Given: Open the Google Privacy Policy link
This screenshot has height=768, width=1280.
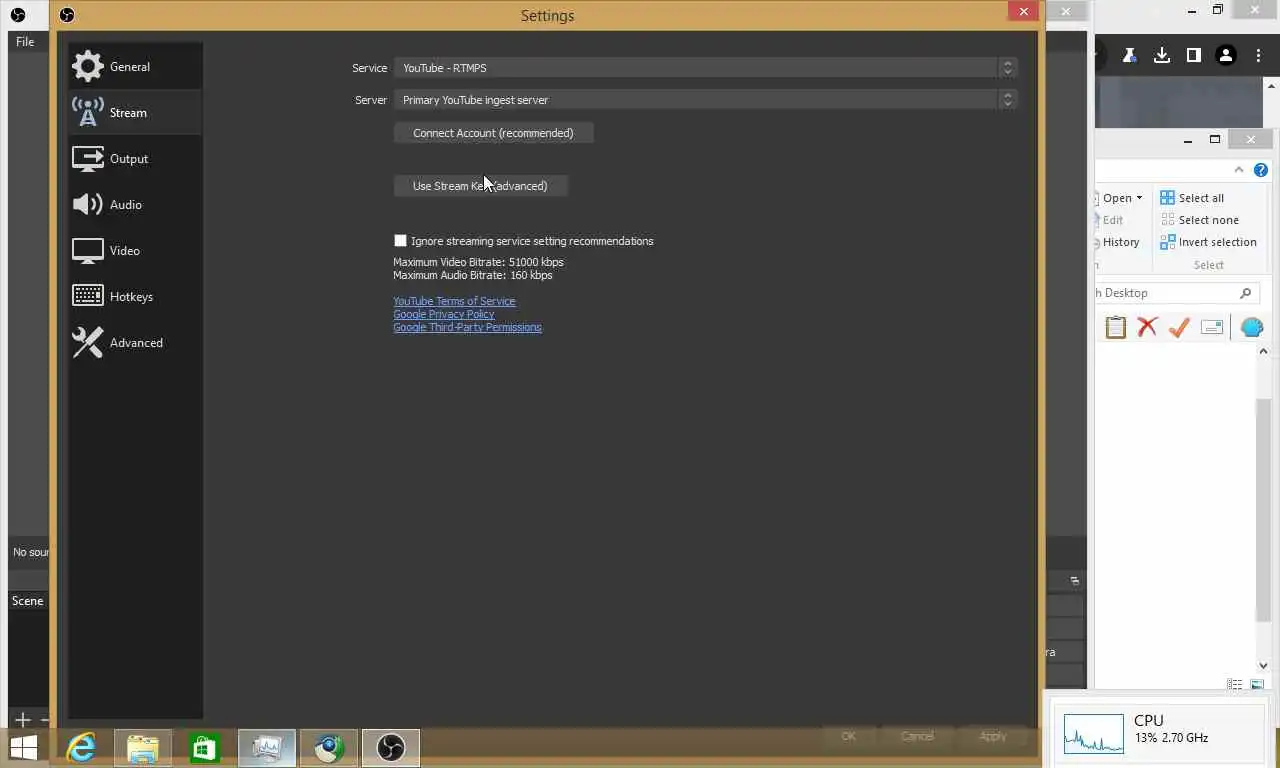Looking at the screenshot, I should coord(443,314).
